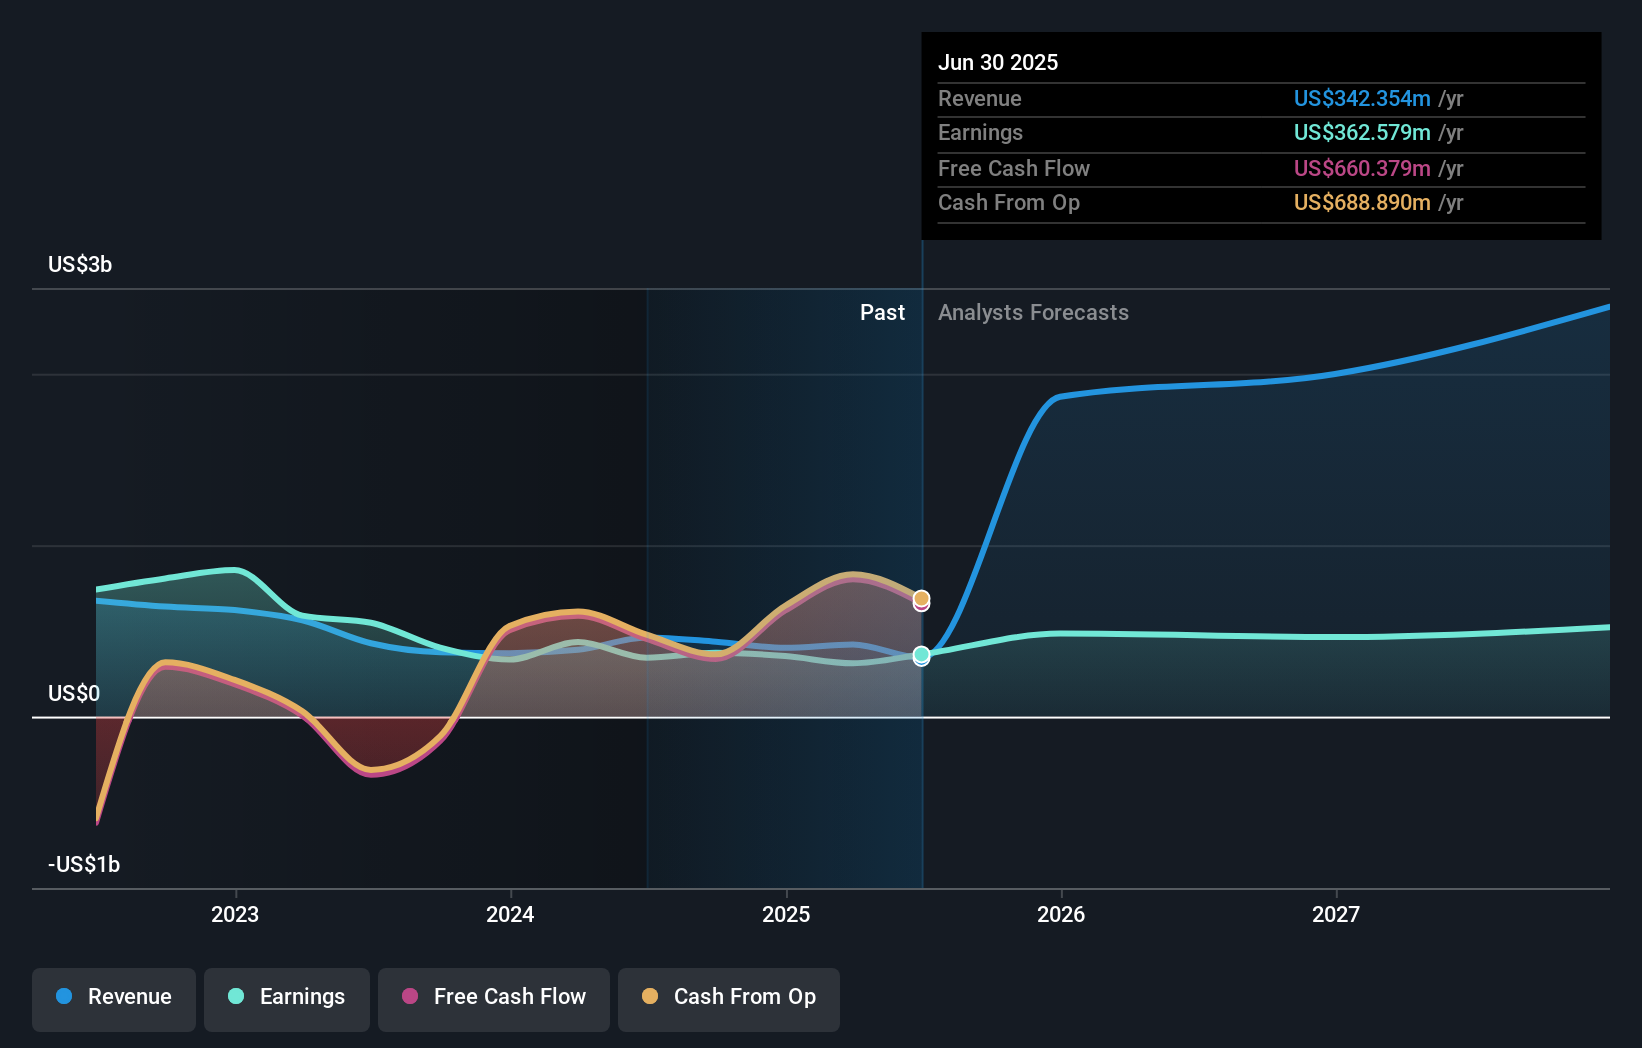Click the orange Cash From Op legend dot
Screen dimensions: 1642x1048
[650, 996]
